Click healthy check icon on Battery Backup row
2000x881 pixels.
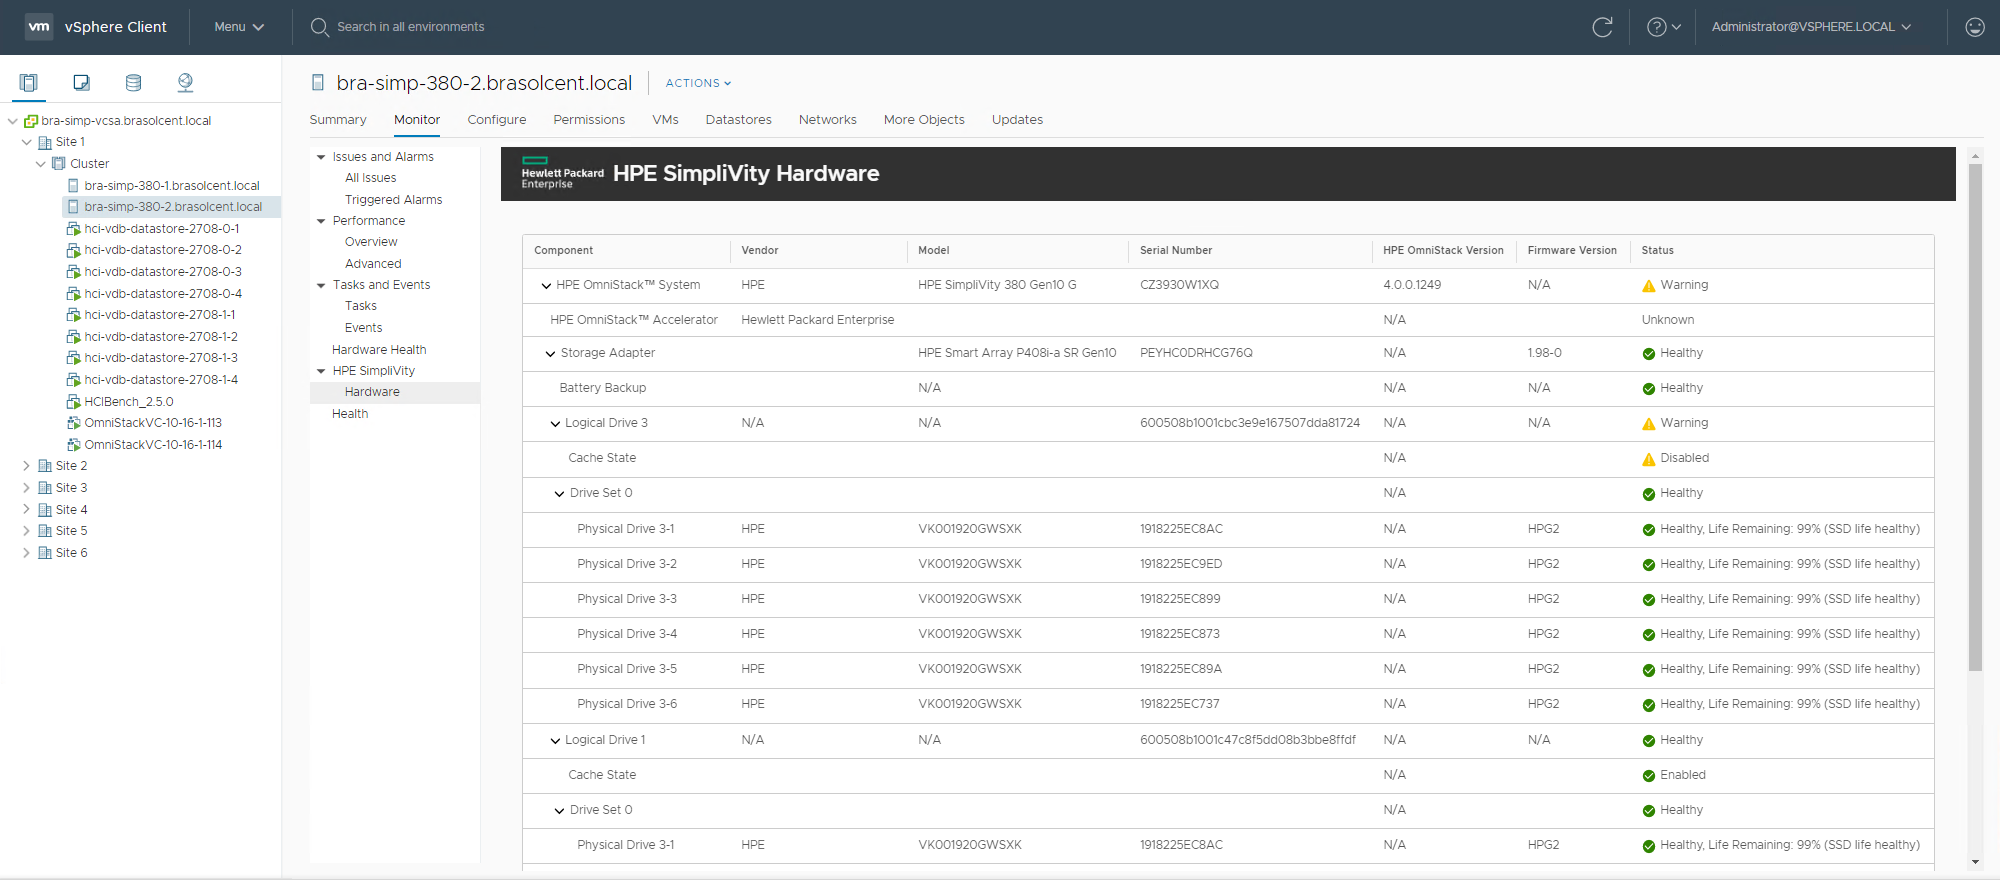[x=1649, y=389]
